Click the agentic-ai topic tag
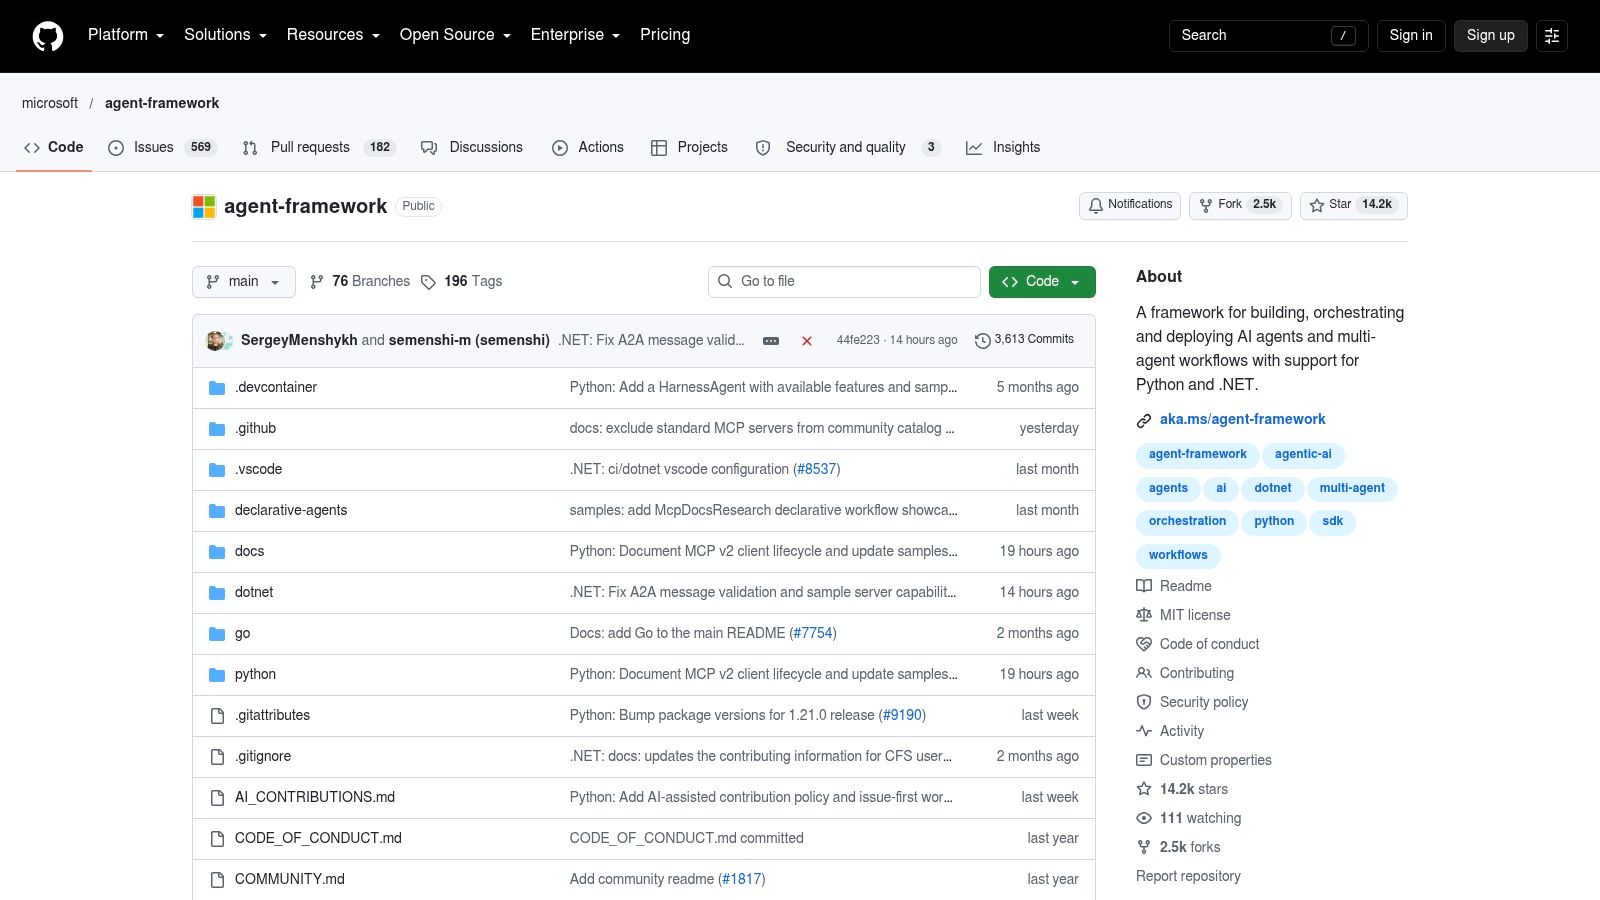The width and height of the screenshot is (1600, 900). pyautogui.click(x=1303, y=455)
